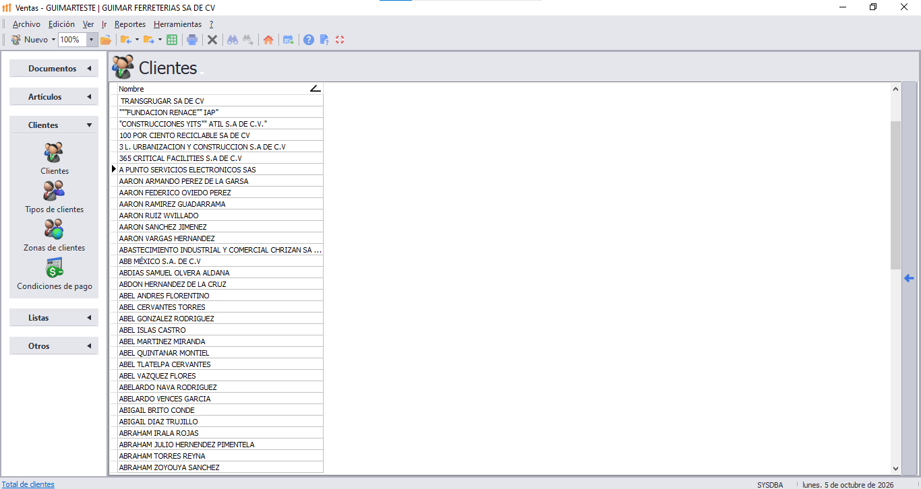Open the 100% zoom combo box arrow
The height and width of the screenshot is (489, 921).
coord(91,40)
